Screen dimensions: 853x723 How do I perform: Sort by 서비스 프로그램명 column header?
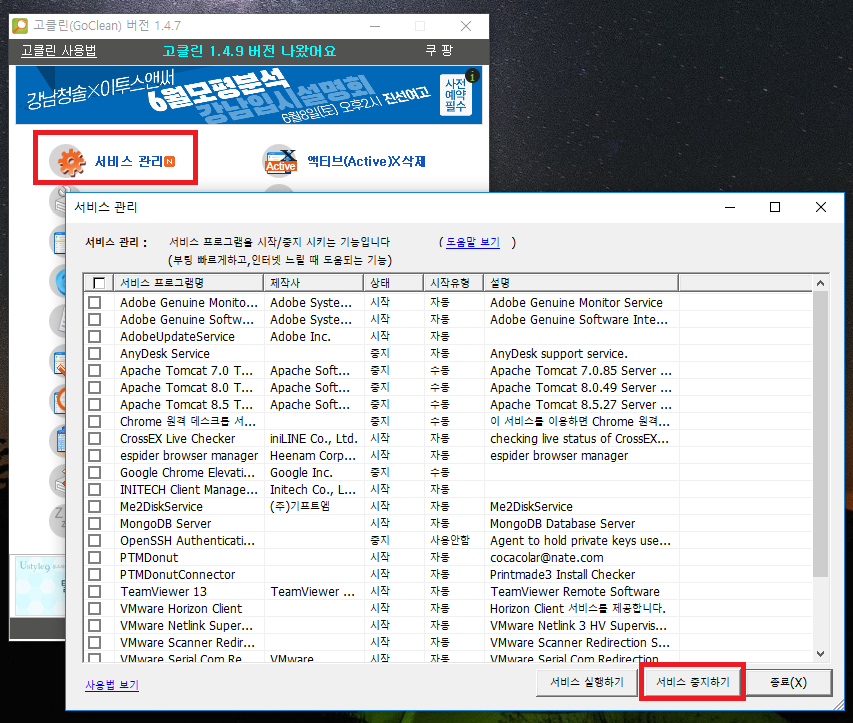point(188,283)
